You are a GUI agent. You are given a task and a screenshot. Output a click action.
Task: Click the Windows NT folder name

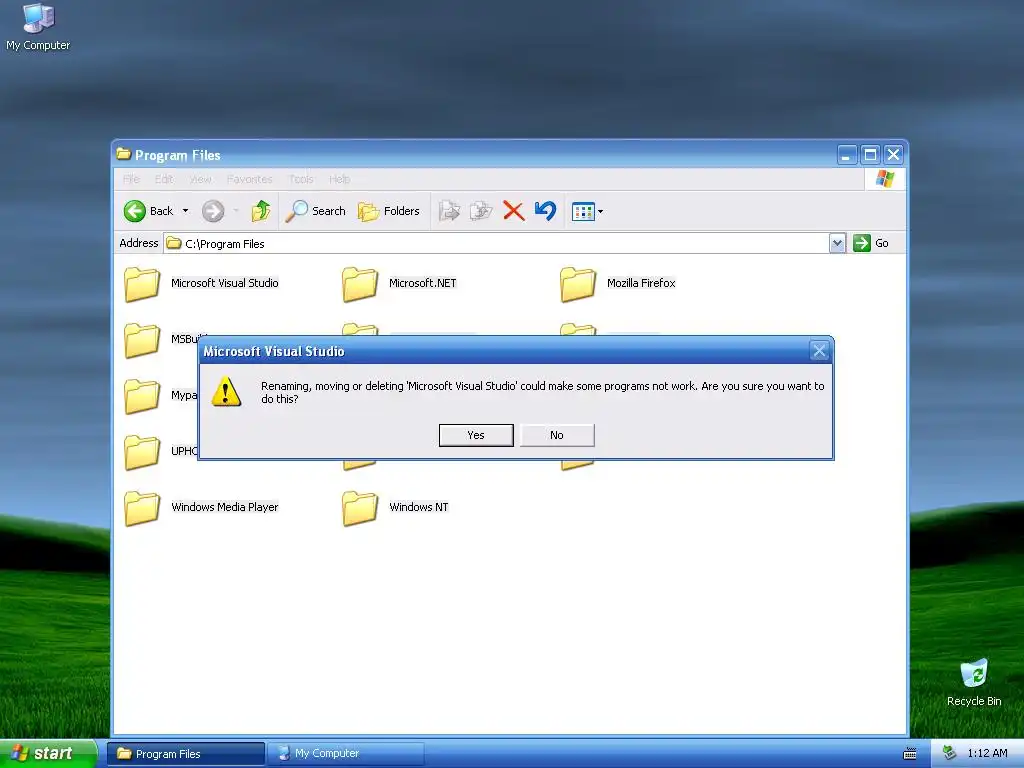click(419, 507)
